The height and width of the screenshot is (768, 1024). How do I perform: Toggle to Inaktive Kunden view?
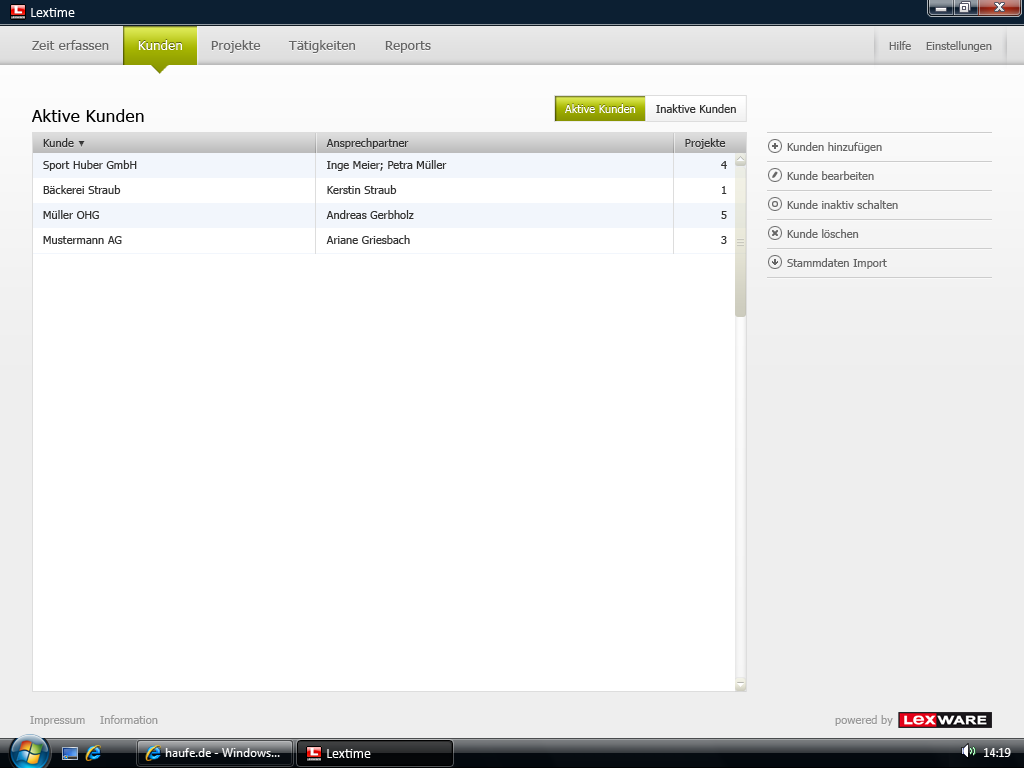696,109
